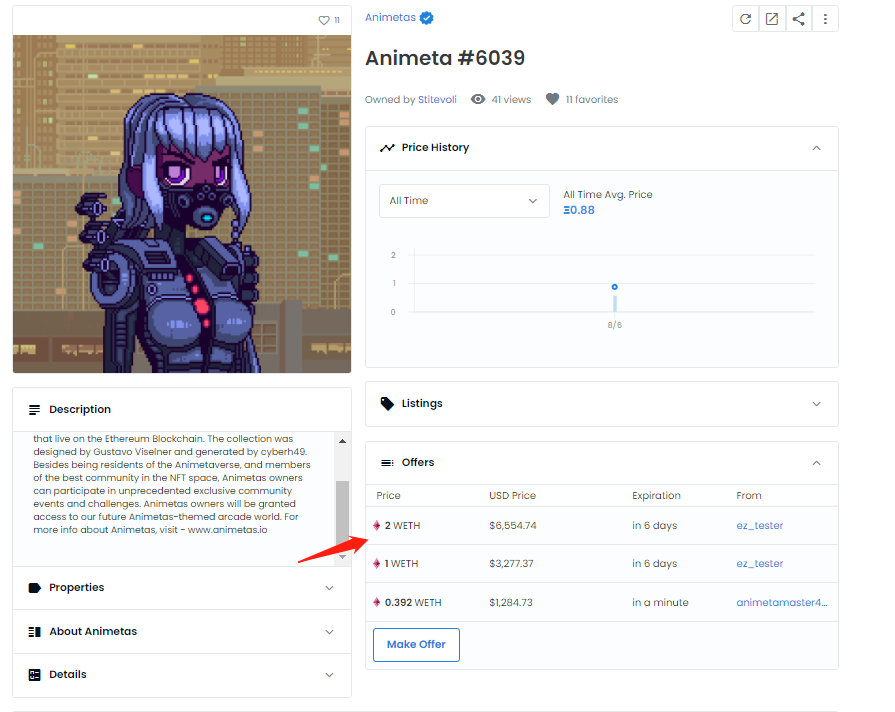
Task: Click the Make Offer button
Action: click(416, 645)
